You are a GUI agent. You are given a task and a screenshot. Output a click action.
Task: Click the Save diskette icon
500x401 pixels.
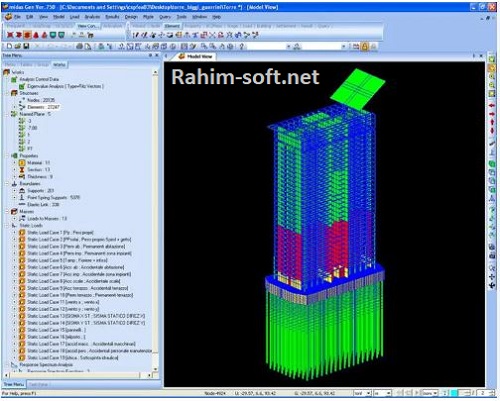26,46
